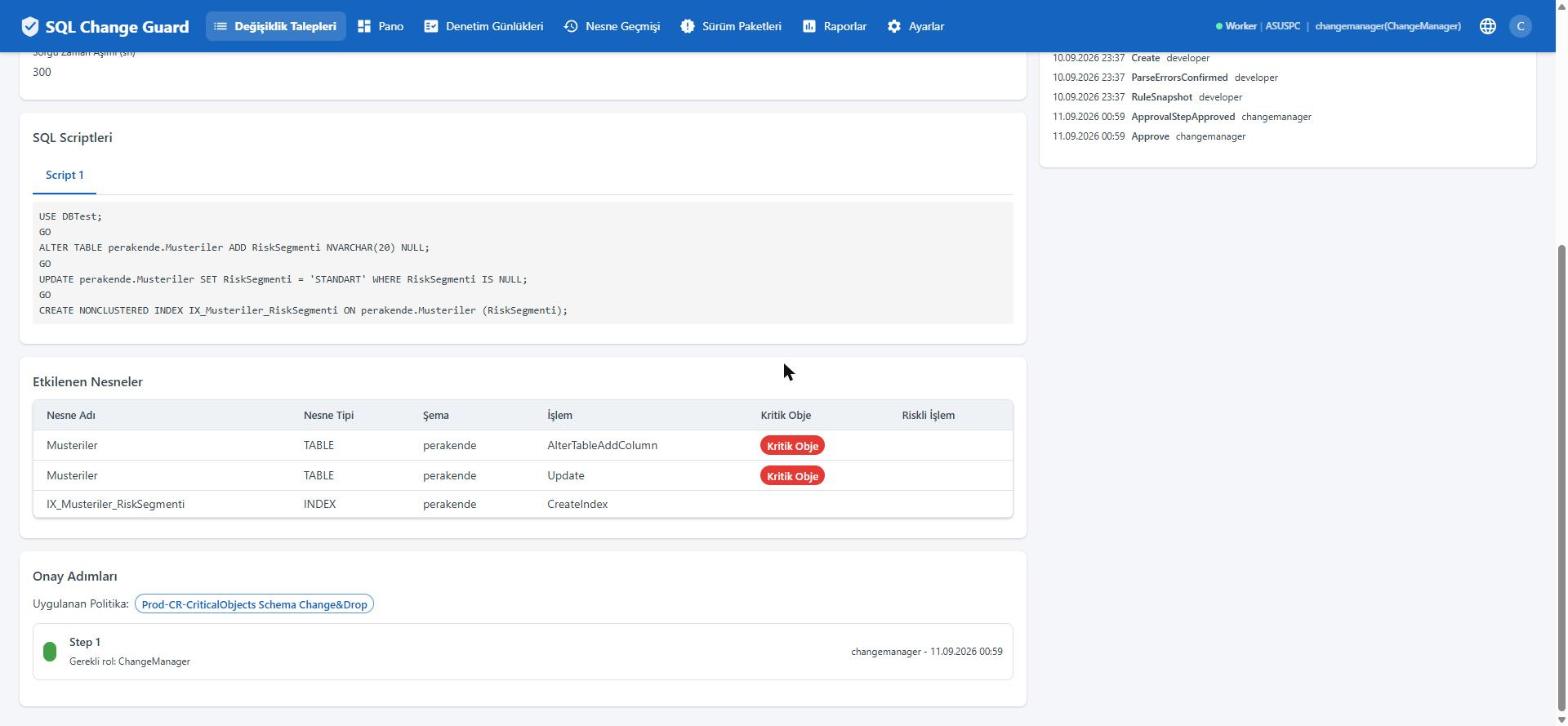Click the Nesne Adı column header
Viewport: 1568px width, 726px height.
[x=71, y=415]
